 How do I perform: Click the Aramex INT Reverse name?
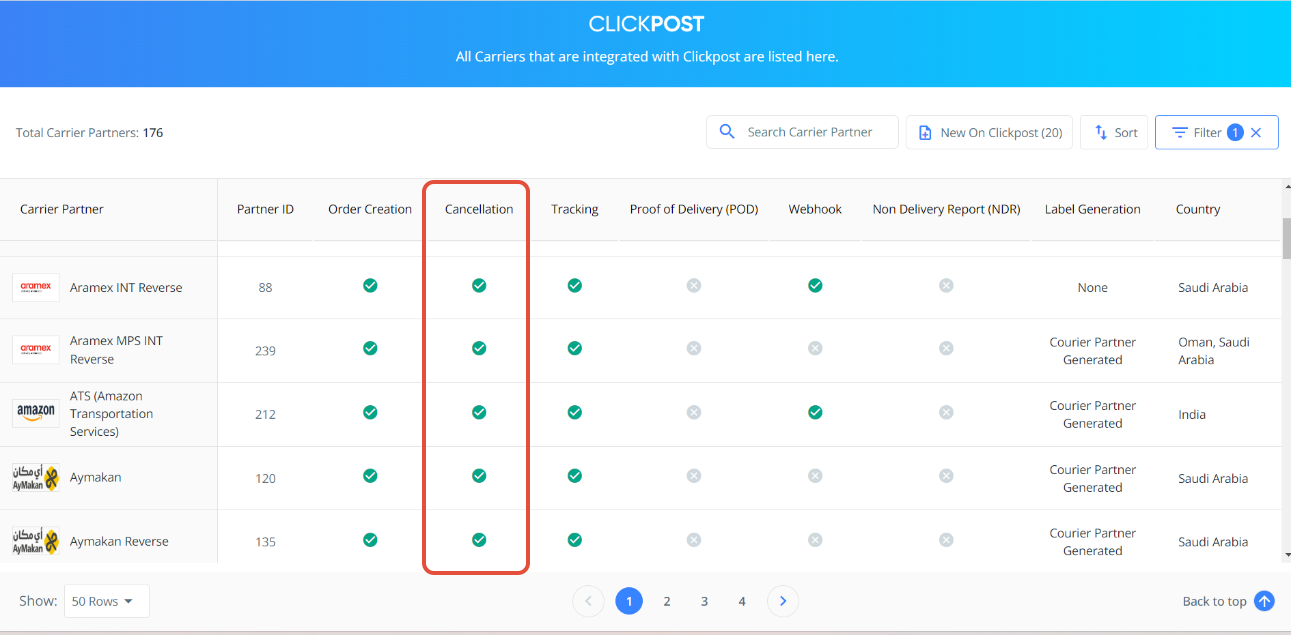126,287
